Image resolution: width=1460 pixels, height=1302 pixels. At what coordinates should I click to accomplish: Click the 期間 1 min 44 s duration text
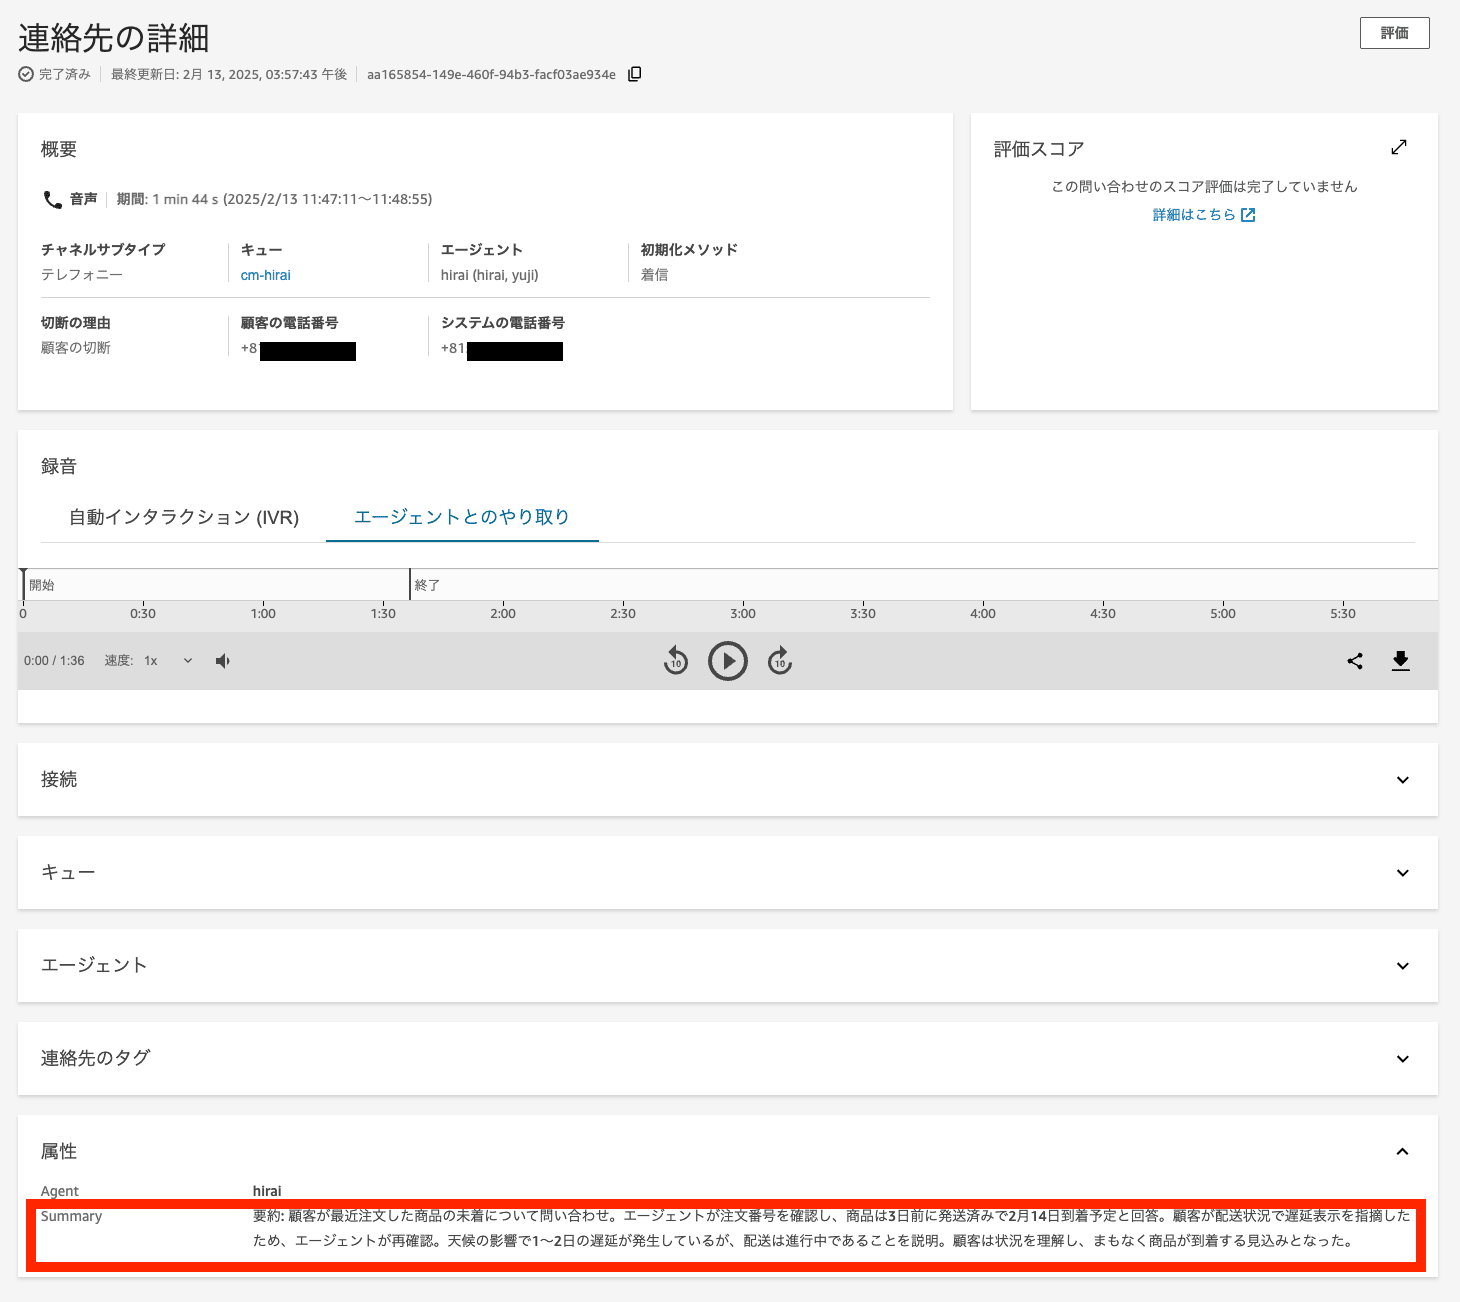click(275, 199)
